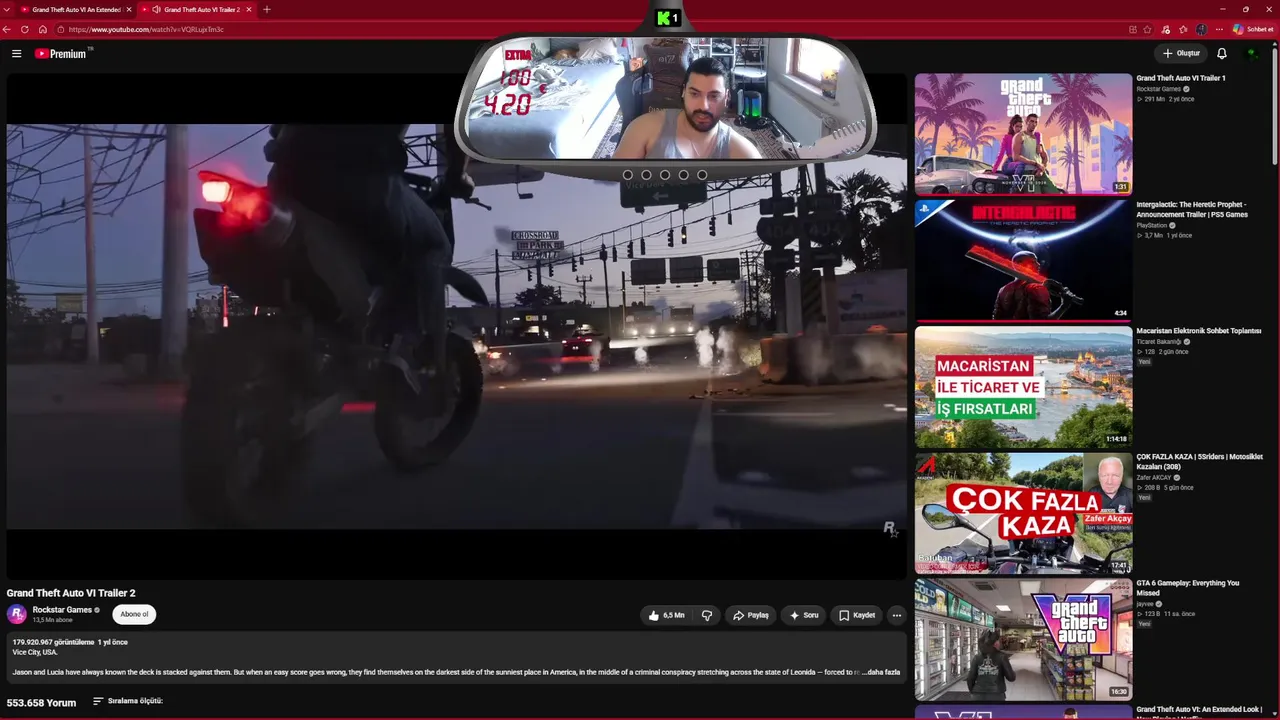Open the 'Soru' ask button
Viewport: 1280px width, 720px height.
tap(804, 616)
